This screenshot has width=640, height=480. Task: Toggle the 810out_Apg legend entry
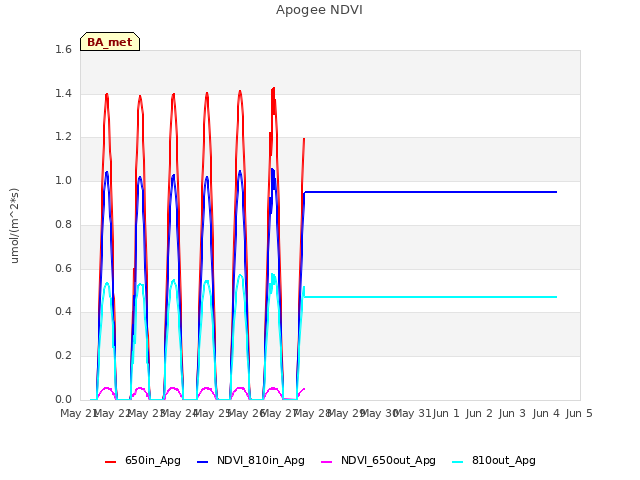(494, 460)
